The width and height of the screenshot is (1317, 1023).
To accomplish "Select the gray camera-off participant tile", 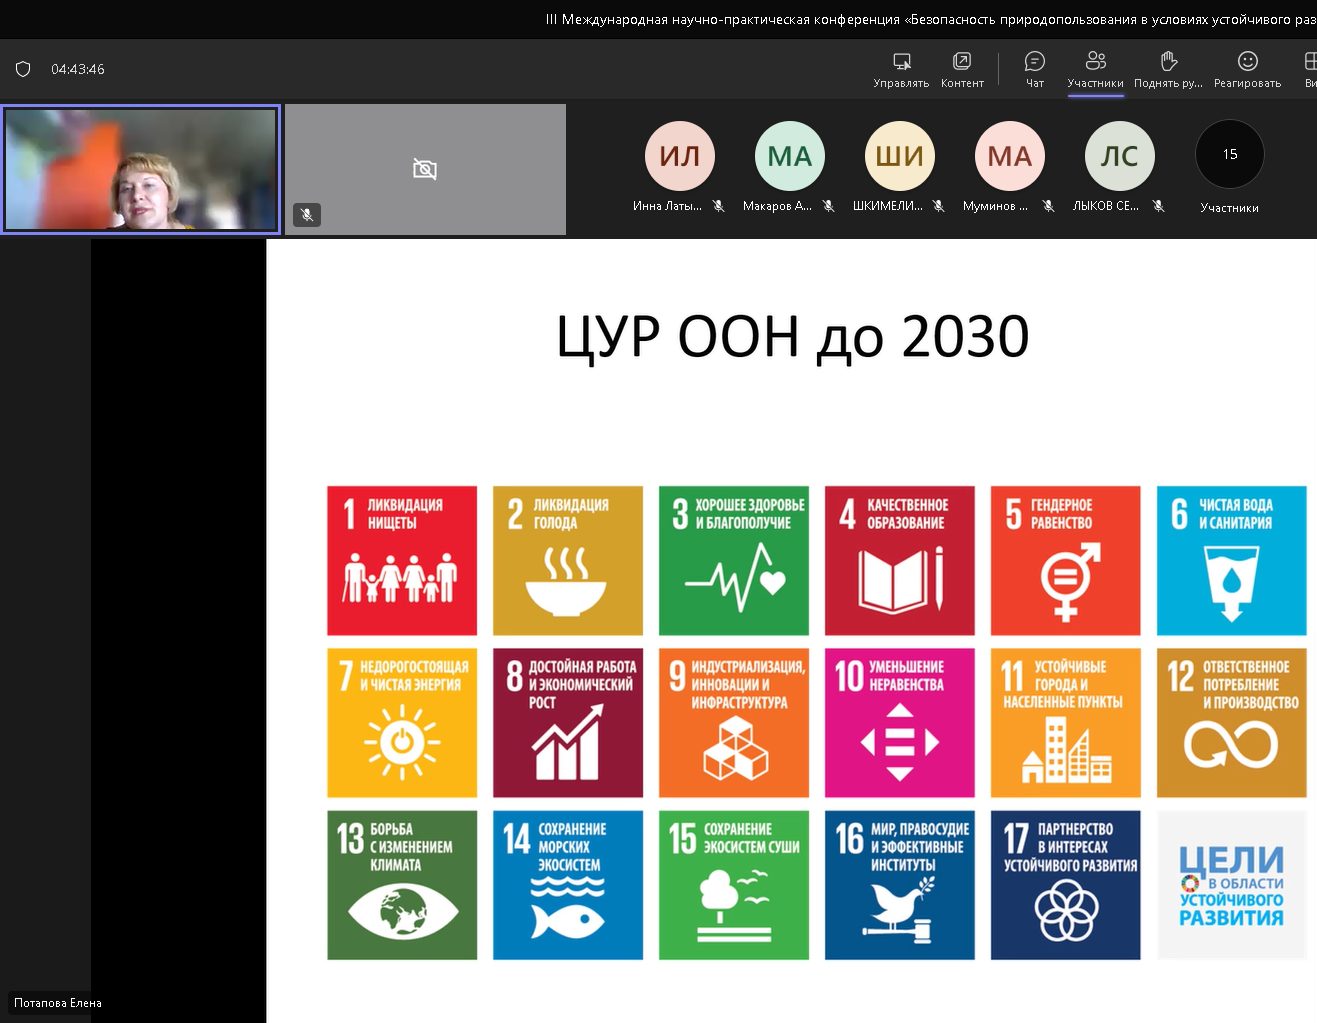I will (x=425, y=169).
